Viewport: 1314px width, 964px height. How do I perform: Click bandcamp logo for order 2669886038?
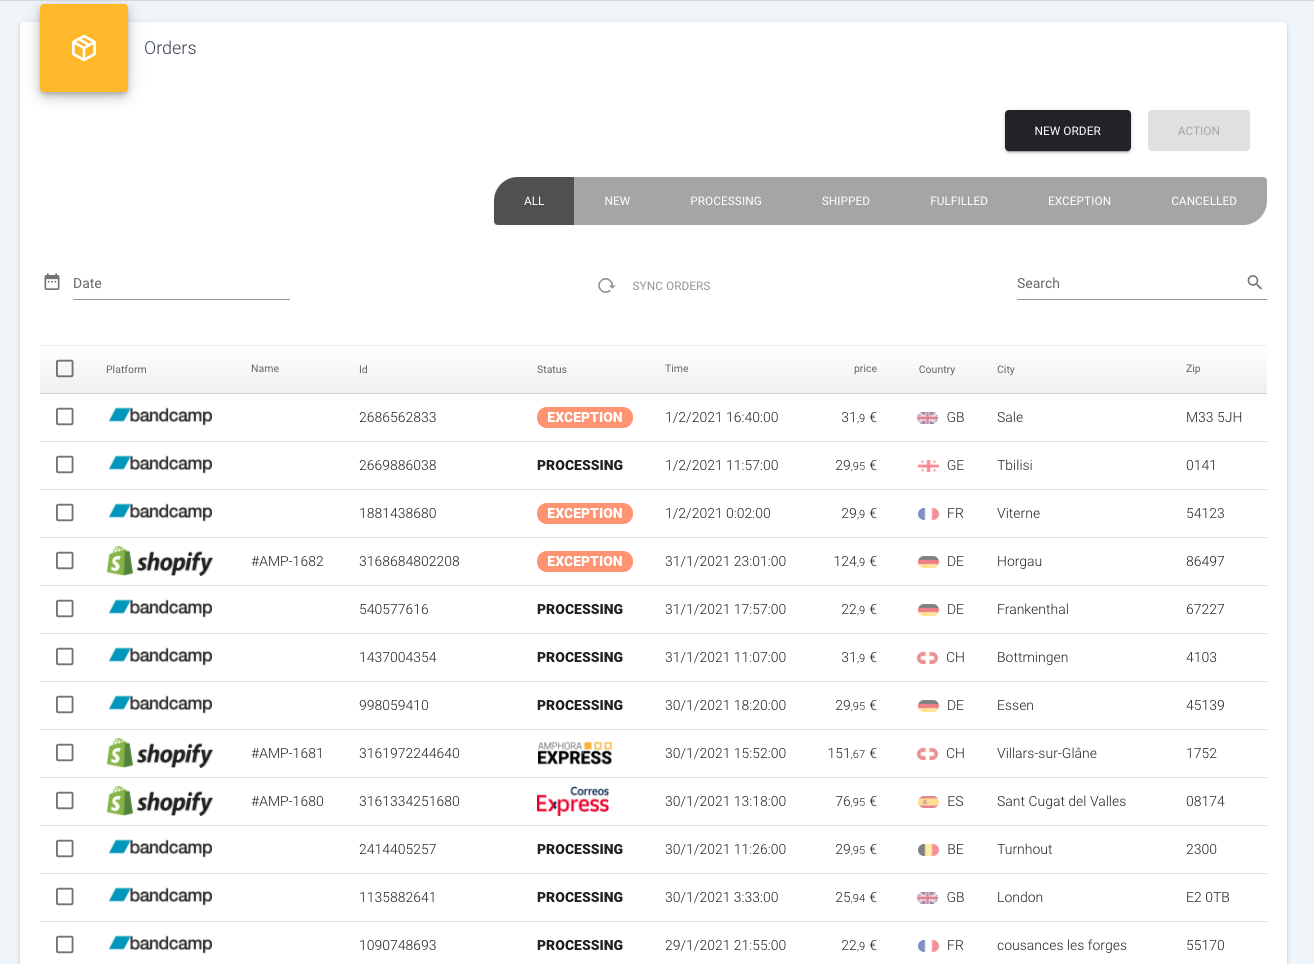(160, 464)
